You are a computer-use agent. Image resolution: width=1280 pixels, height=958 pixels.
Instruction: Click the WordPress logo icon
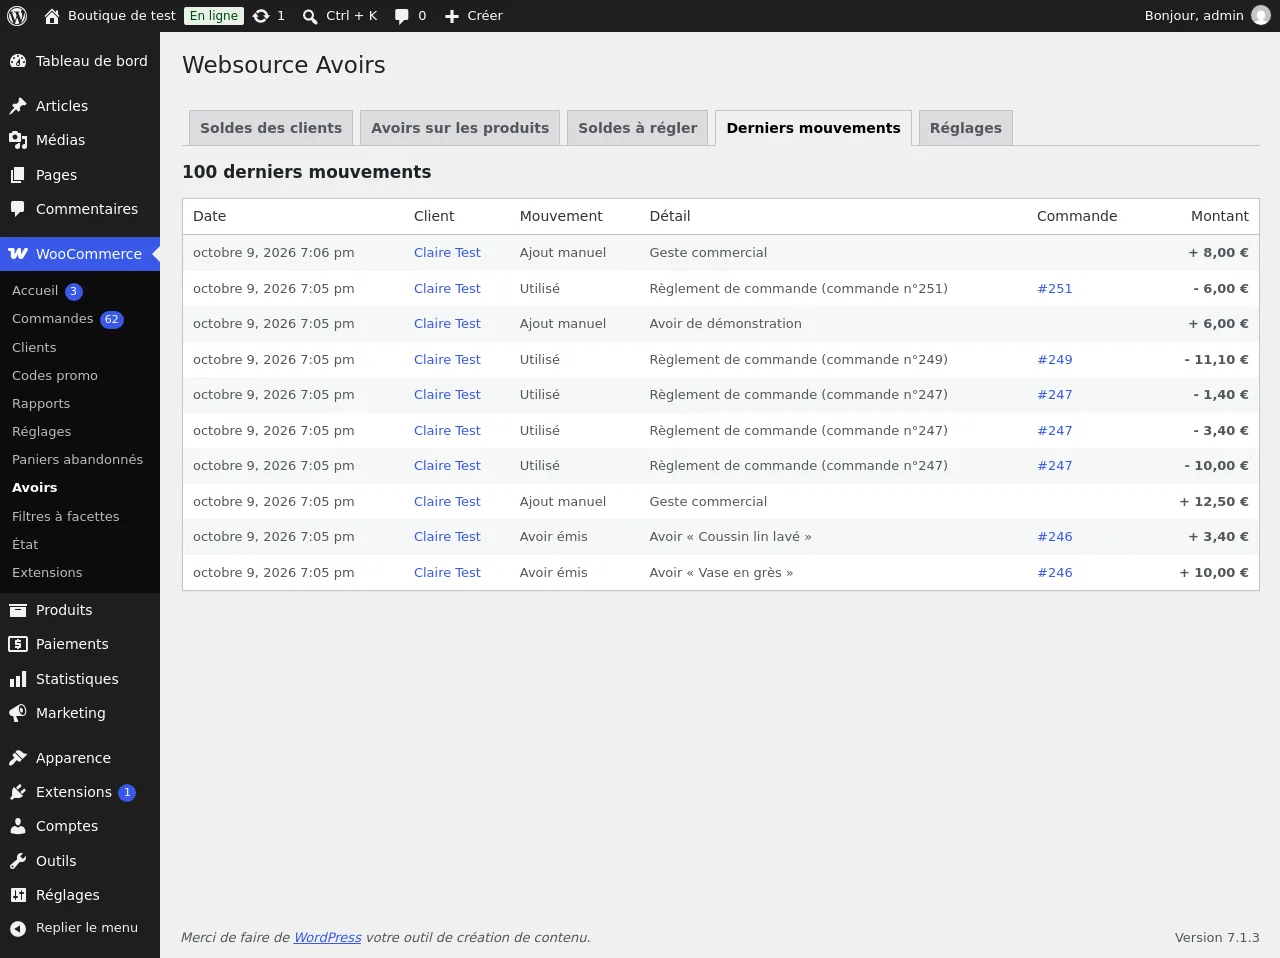click(17, 16)
